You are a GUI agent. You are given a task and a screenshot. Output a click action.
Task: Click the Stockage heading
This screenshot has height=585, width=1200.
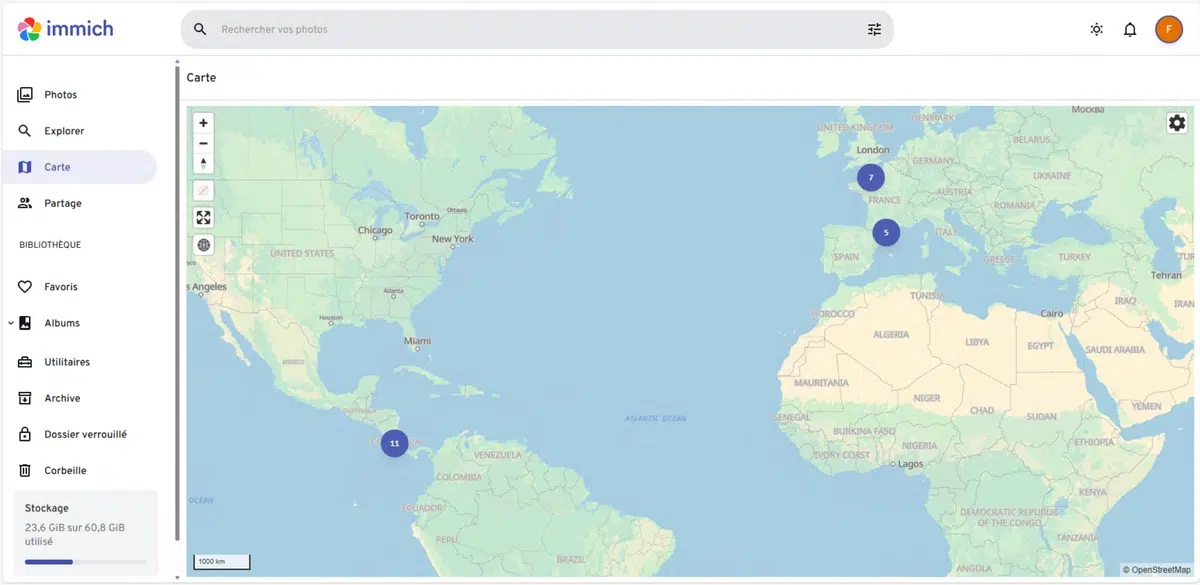[x=47, y=508]
